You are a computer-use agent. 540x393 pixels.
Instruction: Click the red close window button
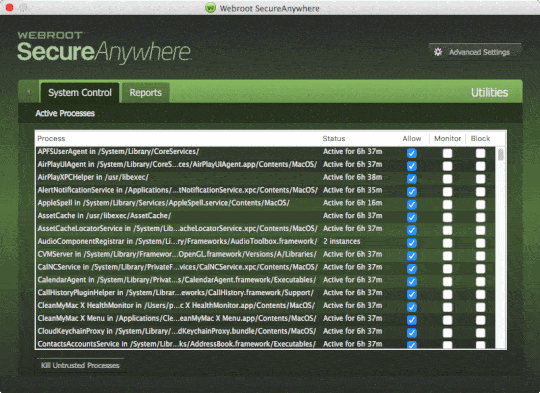(10, 7)
